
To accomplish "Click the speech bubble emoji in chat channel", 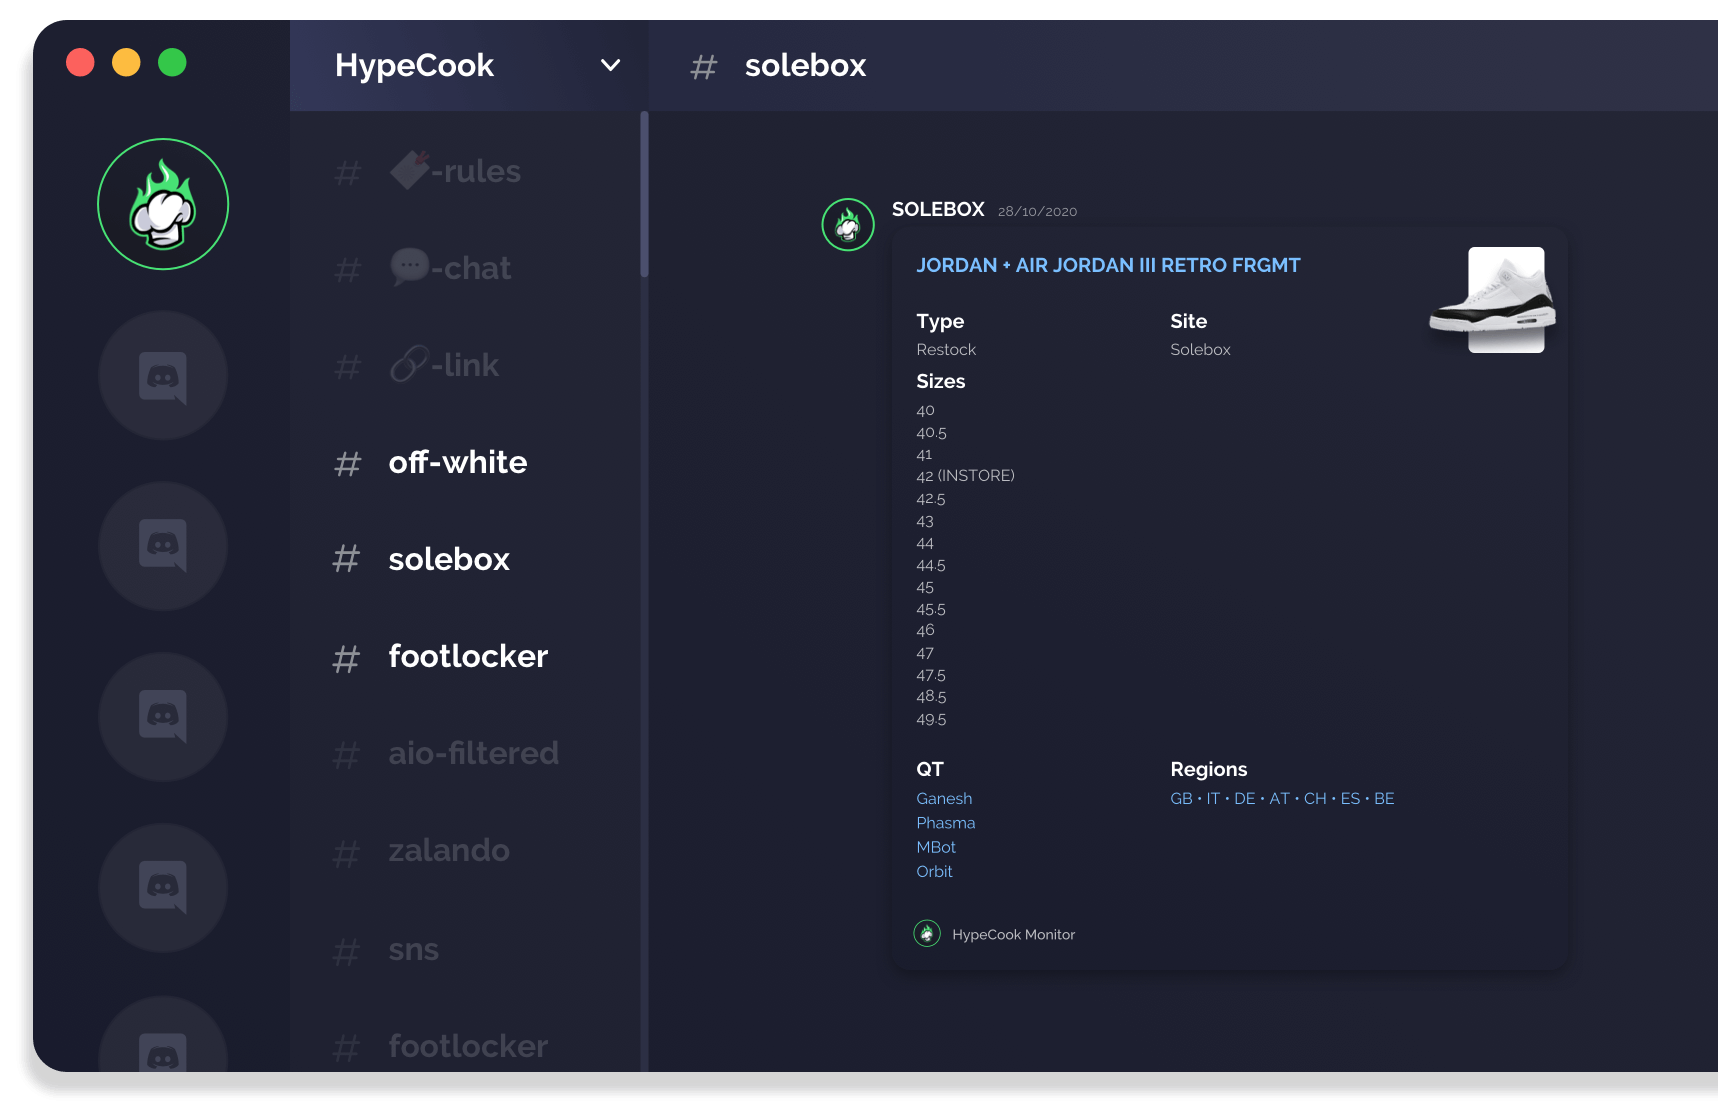I will (410, 267).
